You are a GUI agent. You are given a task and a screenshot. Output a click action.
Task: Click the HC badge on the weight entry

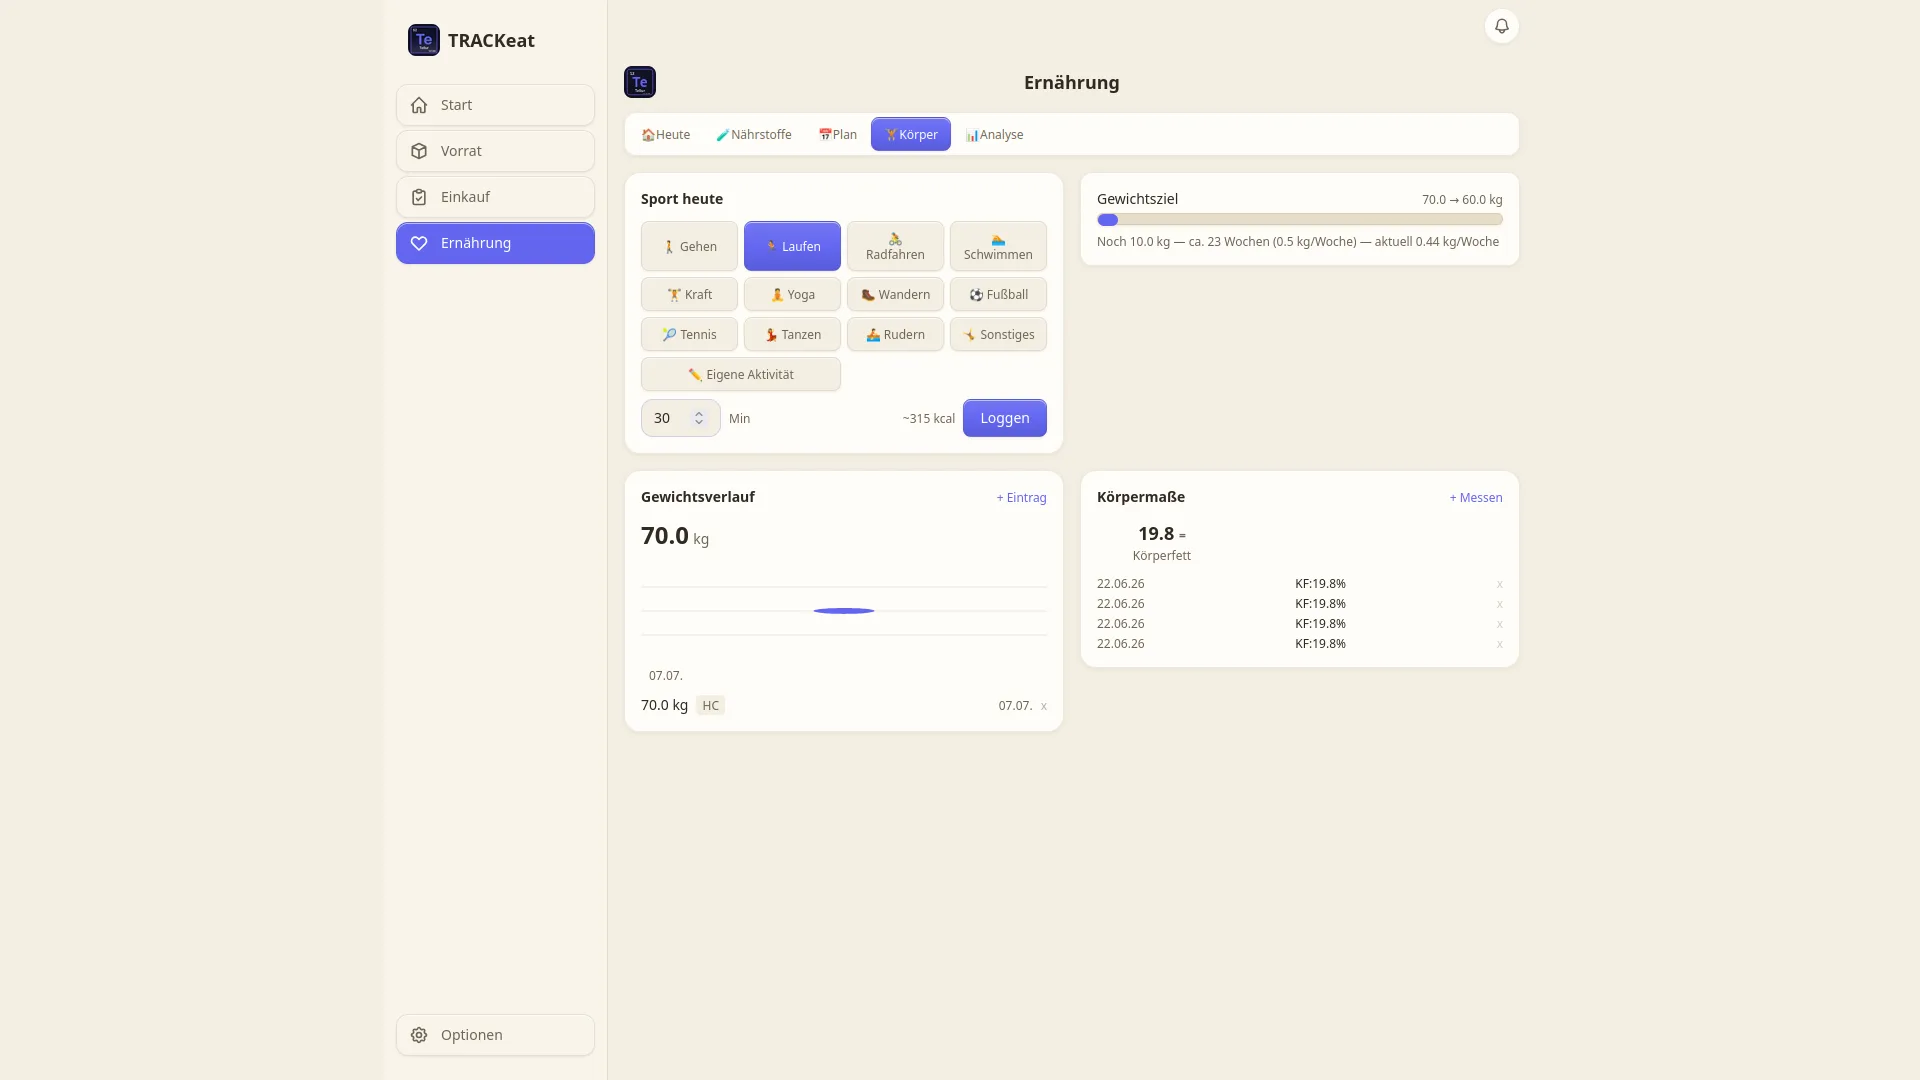pyautogui.click(x=710, y=706)
